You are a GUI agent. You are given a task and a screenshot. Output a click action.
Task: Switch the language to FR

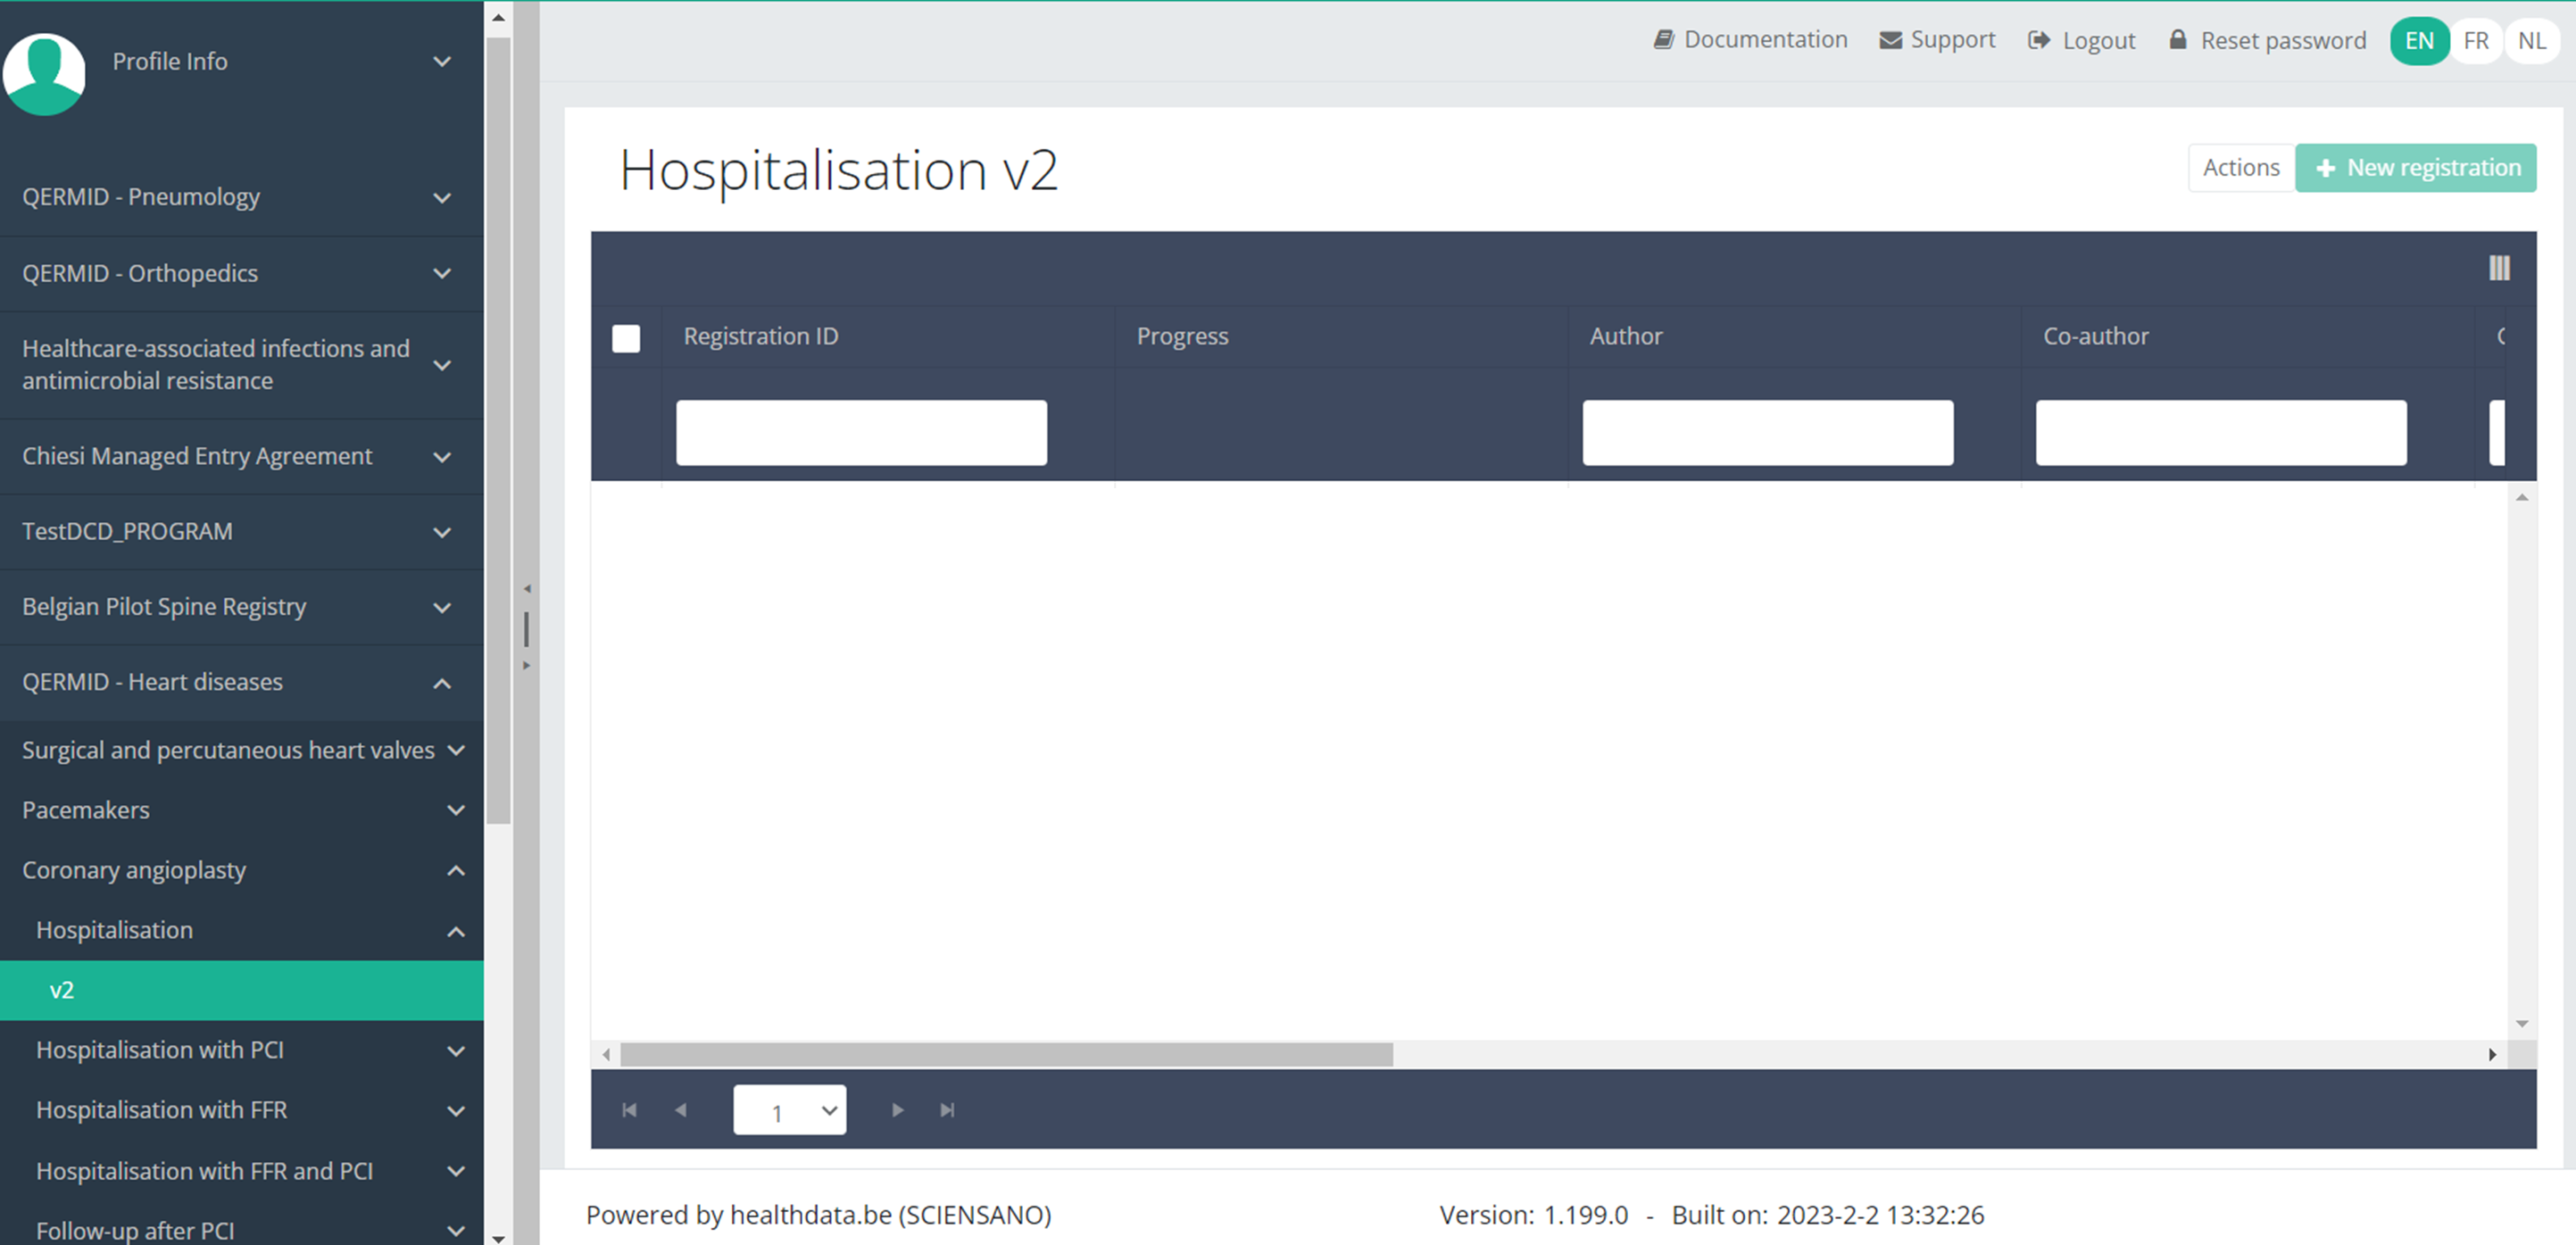click(x=2476, y=41)
